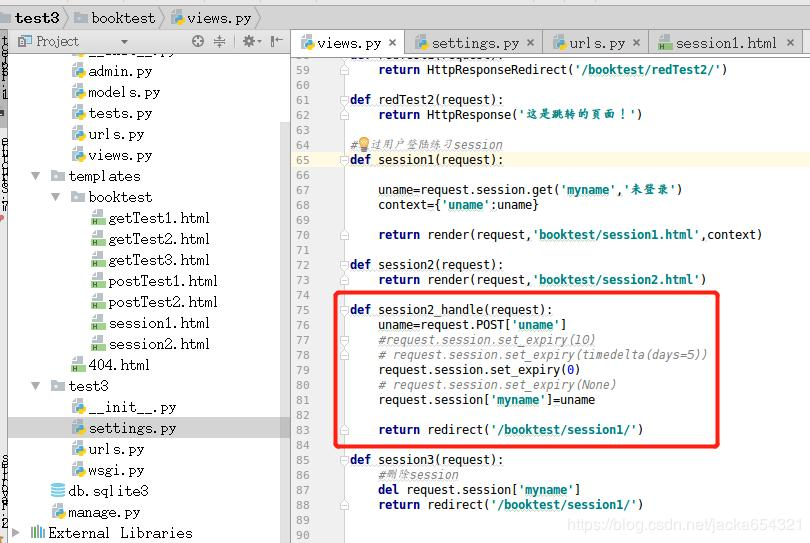Click line number 70 in the gutter
This screenshot has height=543, width=810.
pos(303,235)
